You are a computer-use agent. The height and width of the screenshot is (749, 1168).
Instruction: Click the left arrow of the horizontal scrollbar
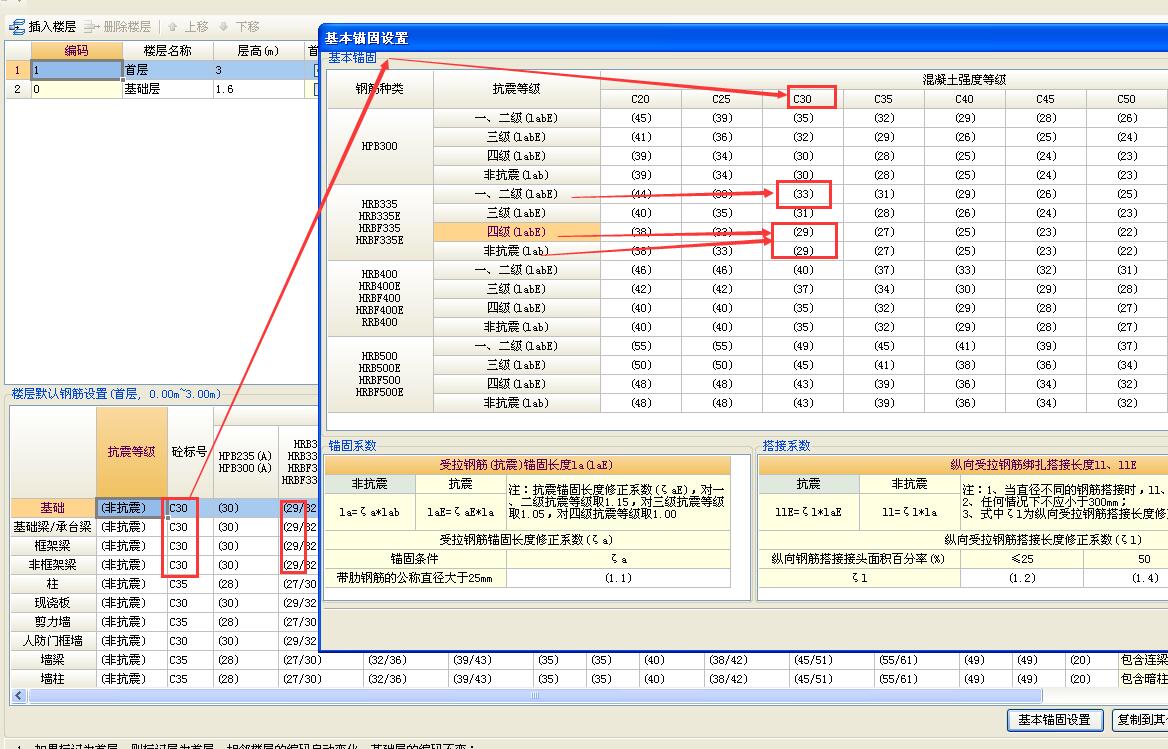(19, 695)
